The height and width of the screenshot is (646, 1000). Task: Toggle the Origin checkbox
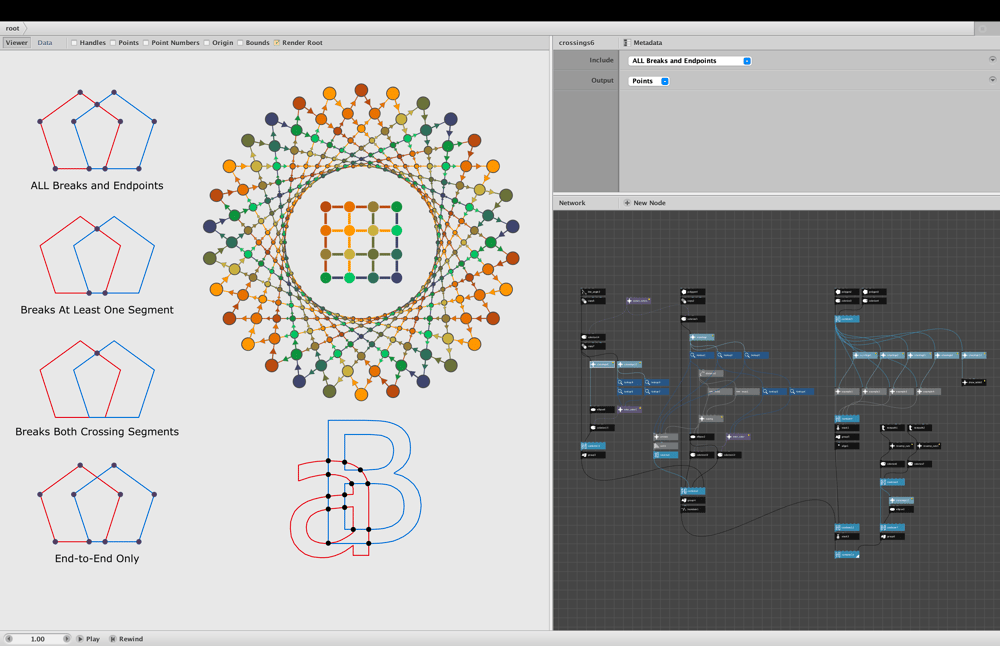coord(207,43)
